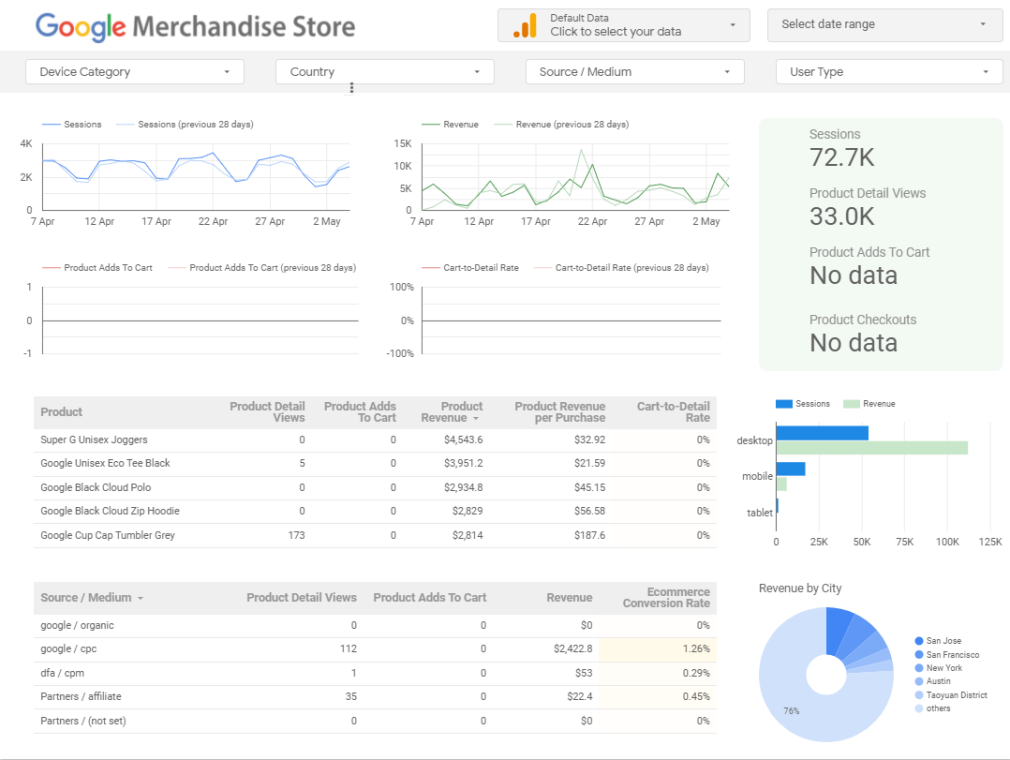Viewport: 1010px width, 760px height.
Task: Click others legend entry in pie chart
Action: coord(933,708)
